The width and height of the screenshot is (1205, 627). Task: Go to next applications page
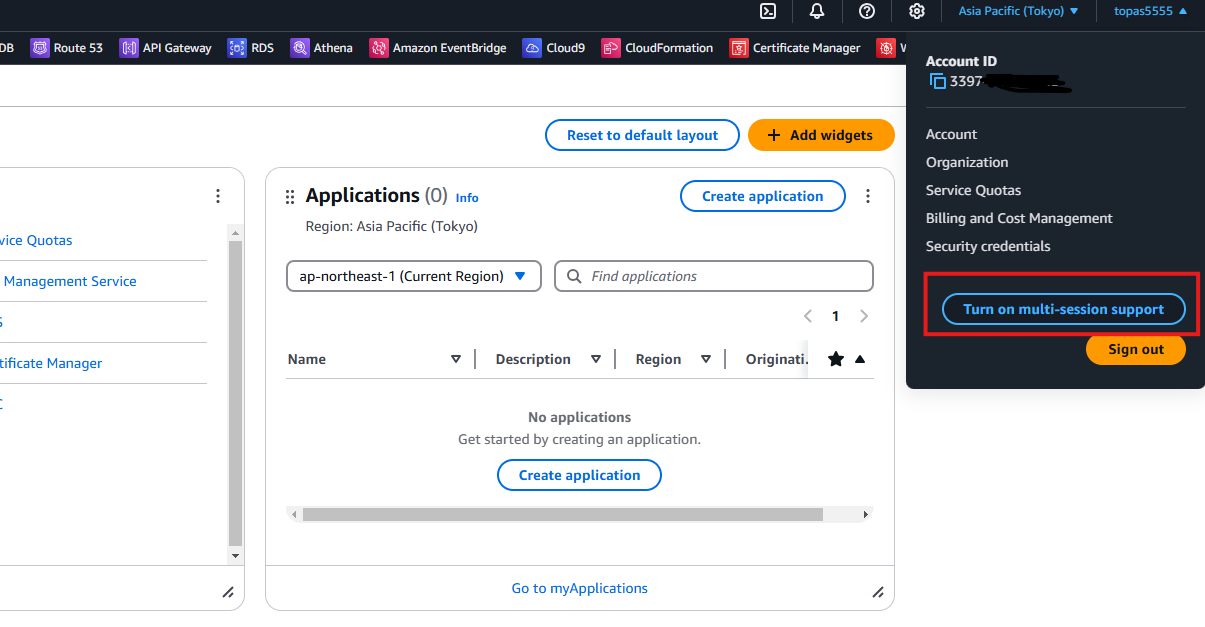(864, 316)
